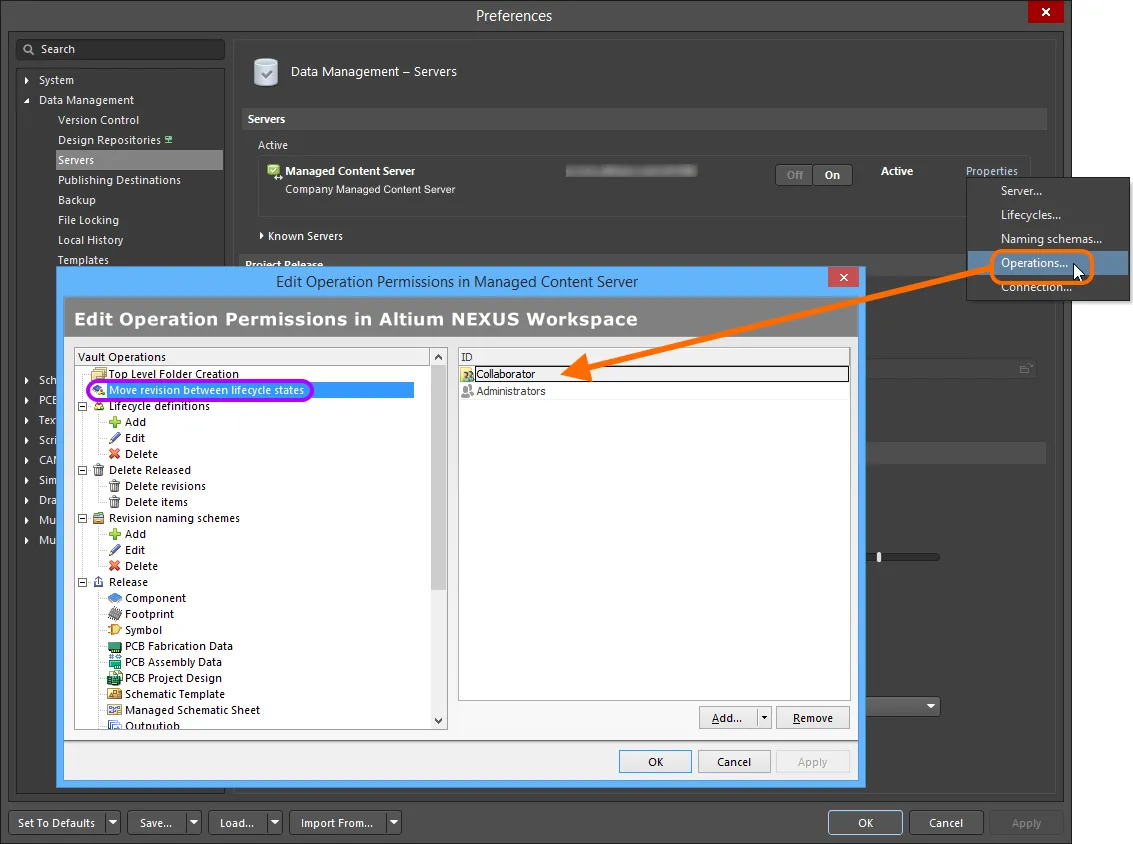This screenshot has height=844, width=1133.
Task: Click the PCB Assembly Data icon
Action: (x=115, y=662)
